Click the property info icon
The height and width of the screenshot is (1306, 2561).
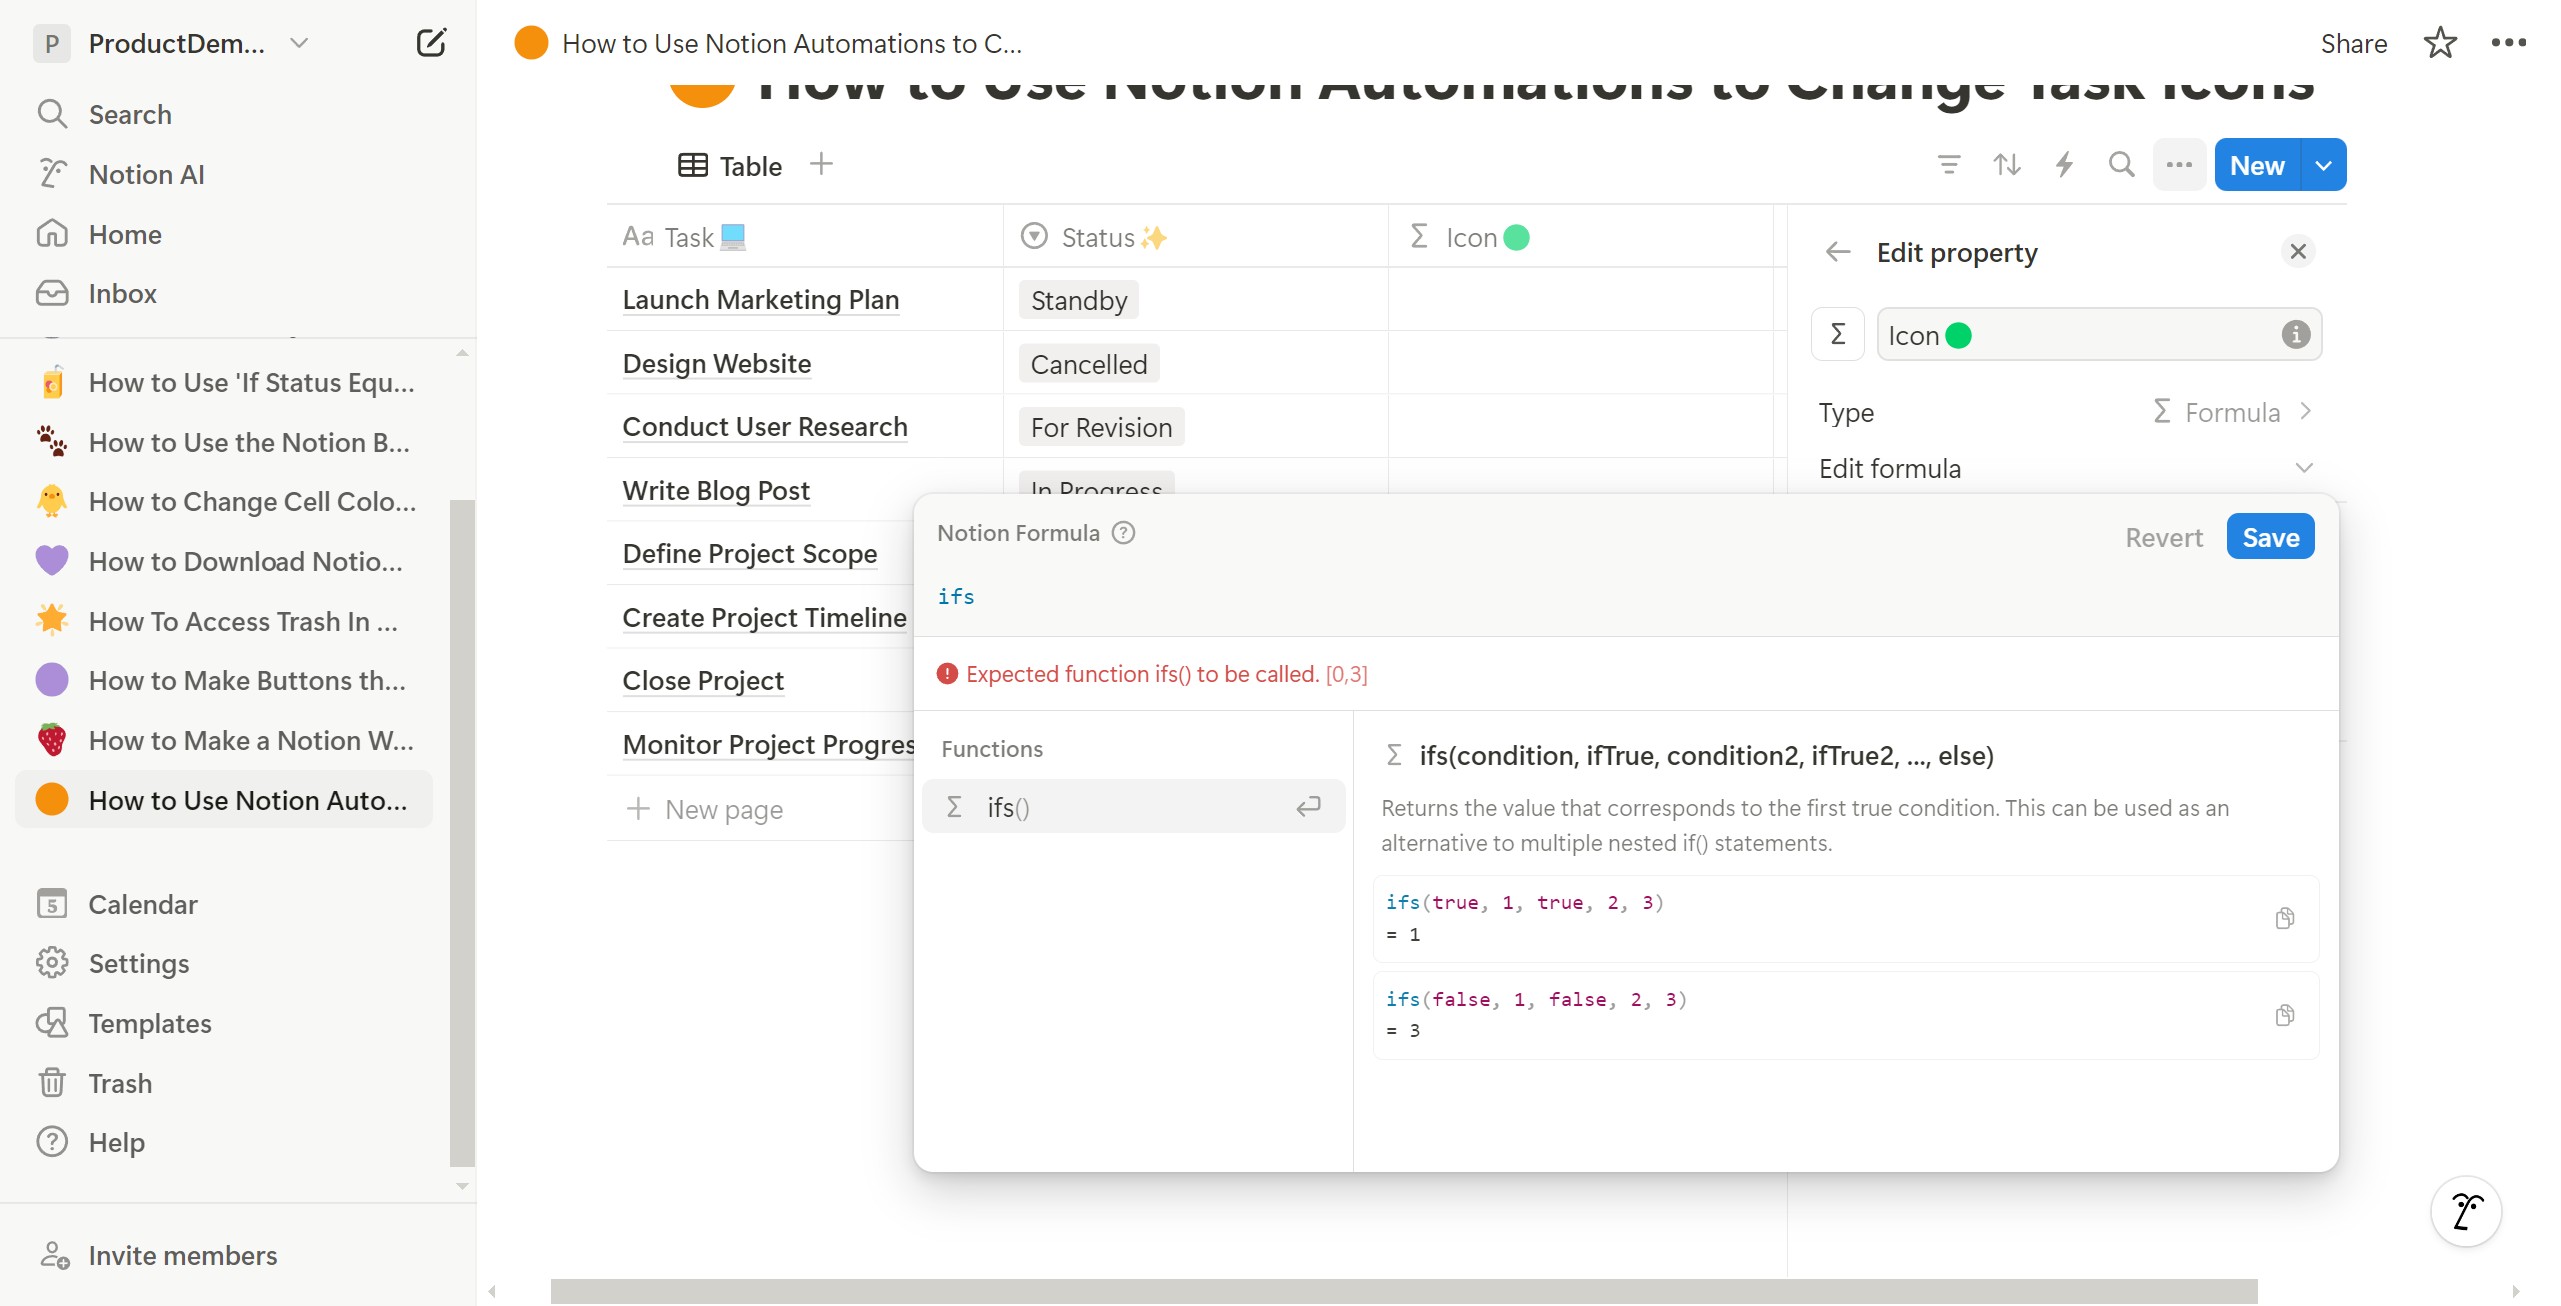[x=2296, y=334]
